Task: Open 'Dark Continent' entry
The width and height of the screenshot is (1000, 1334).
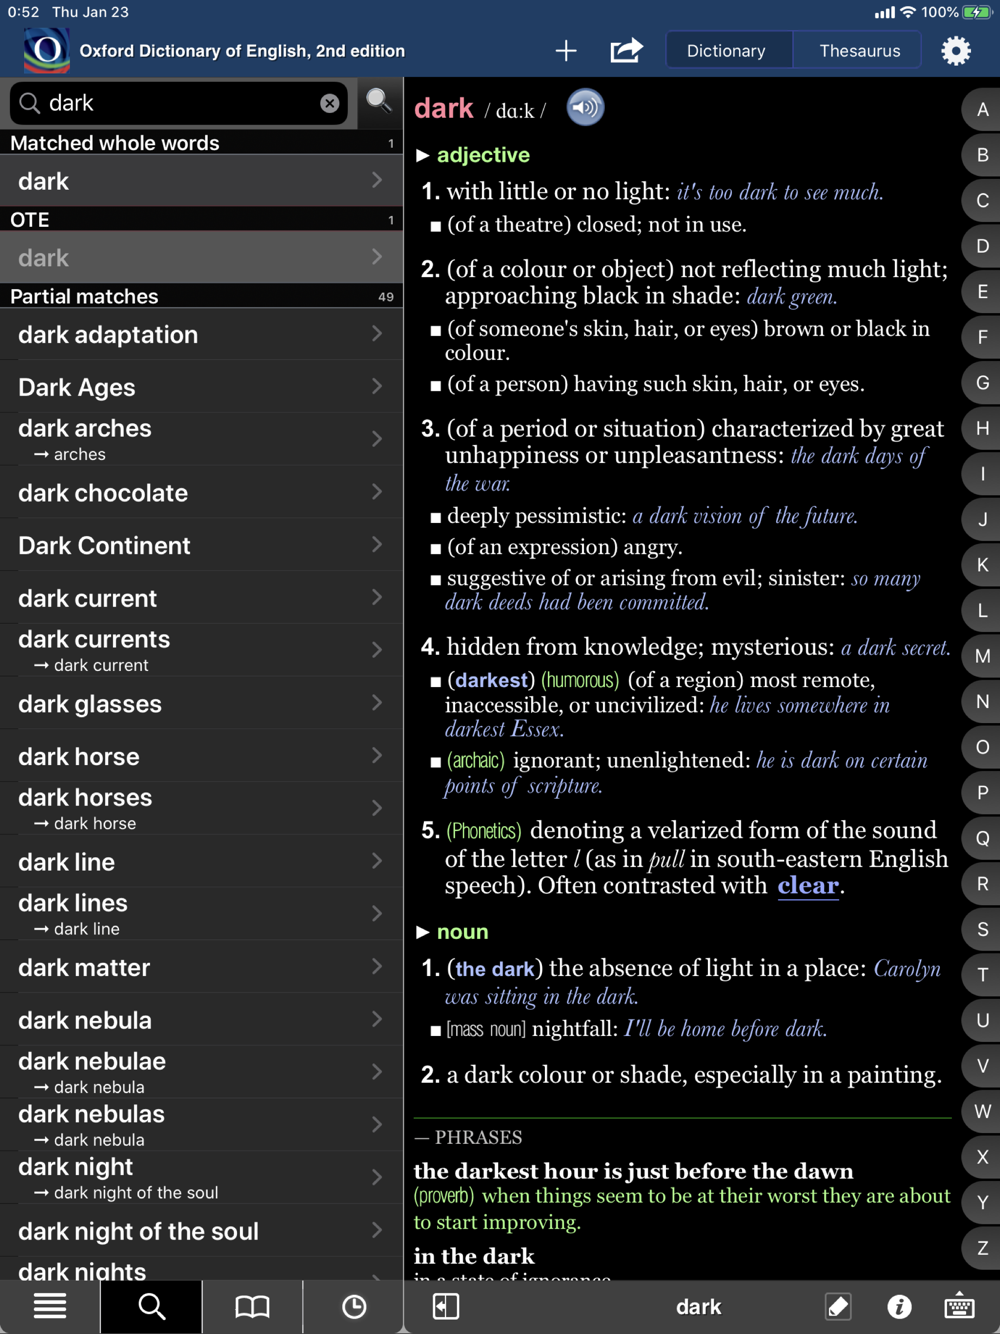Action: [201, 545]
